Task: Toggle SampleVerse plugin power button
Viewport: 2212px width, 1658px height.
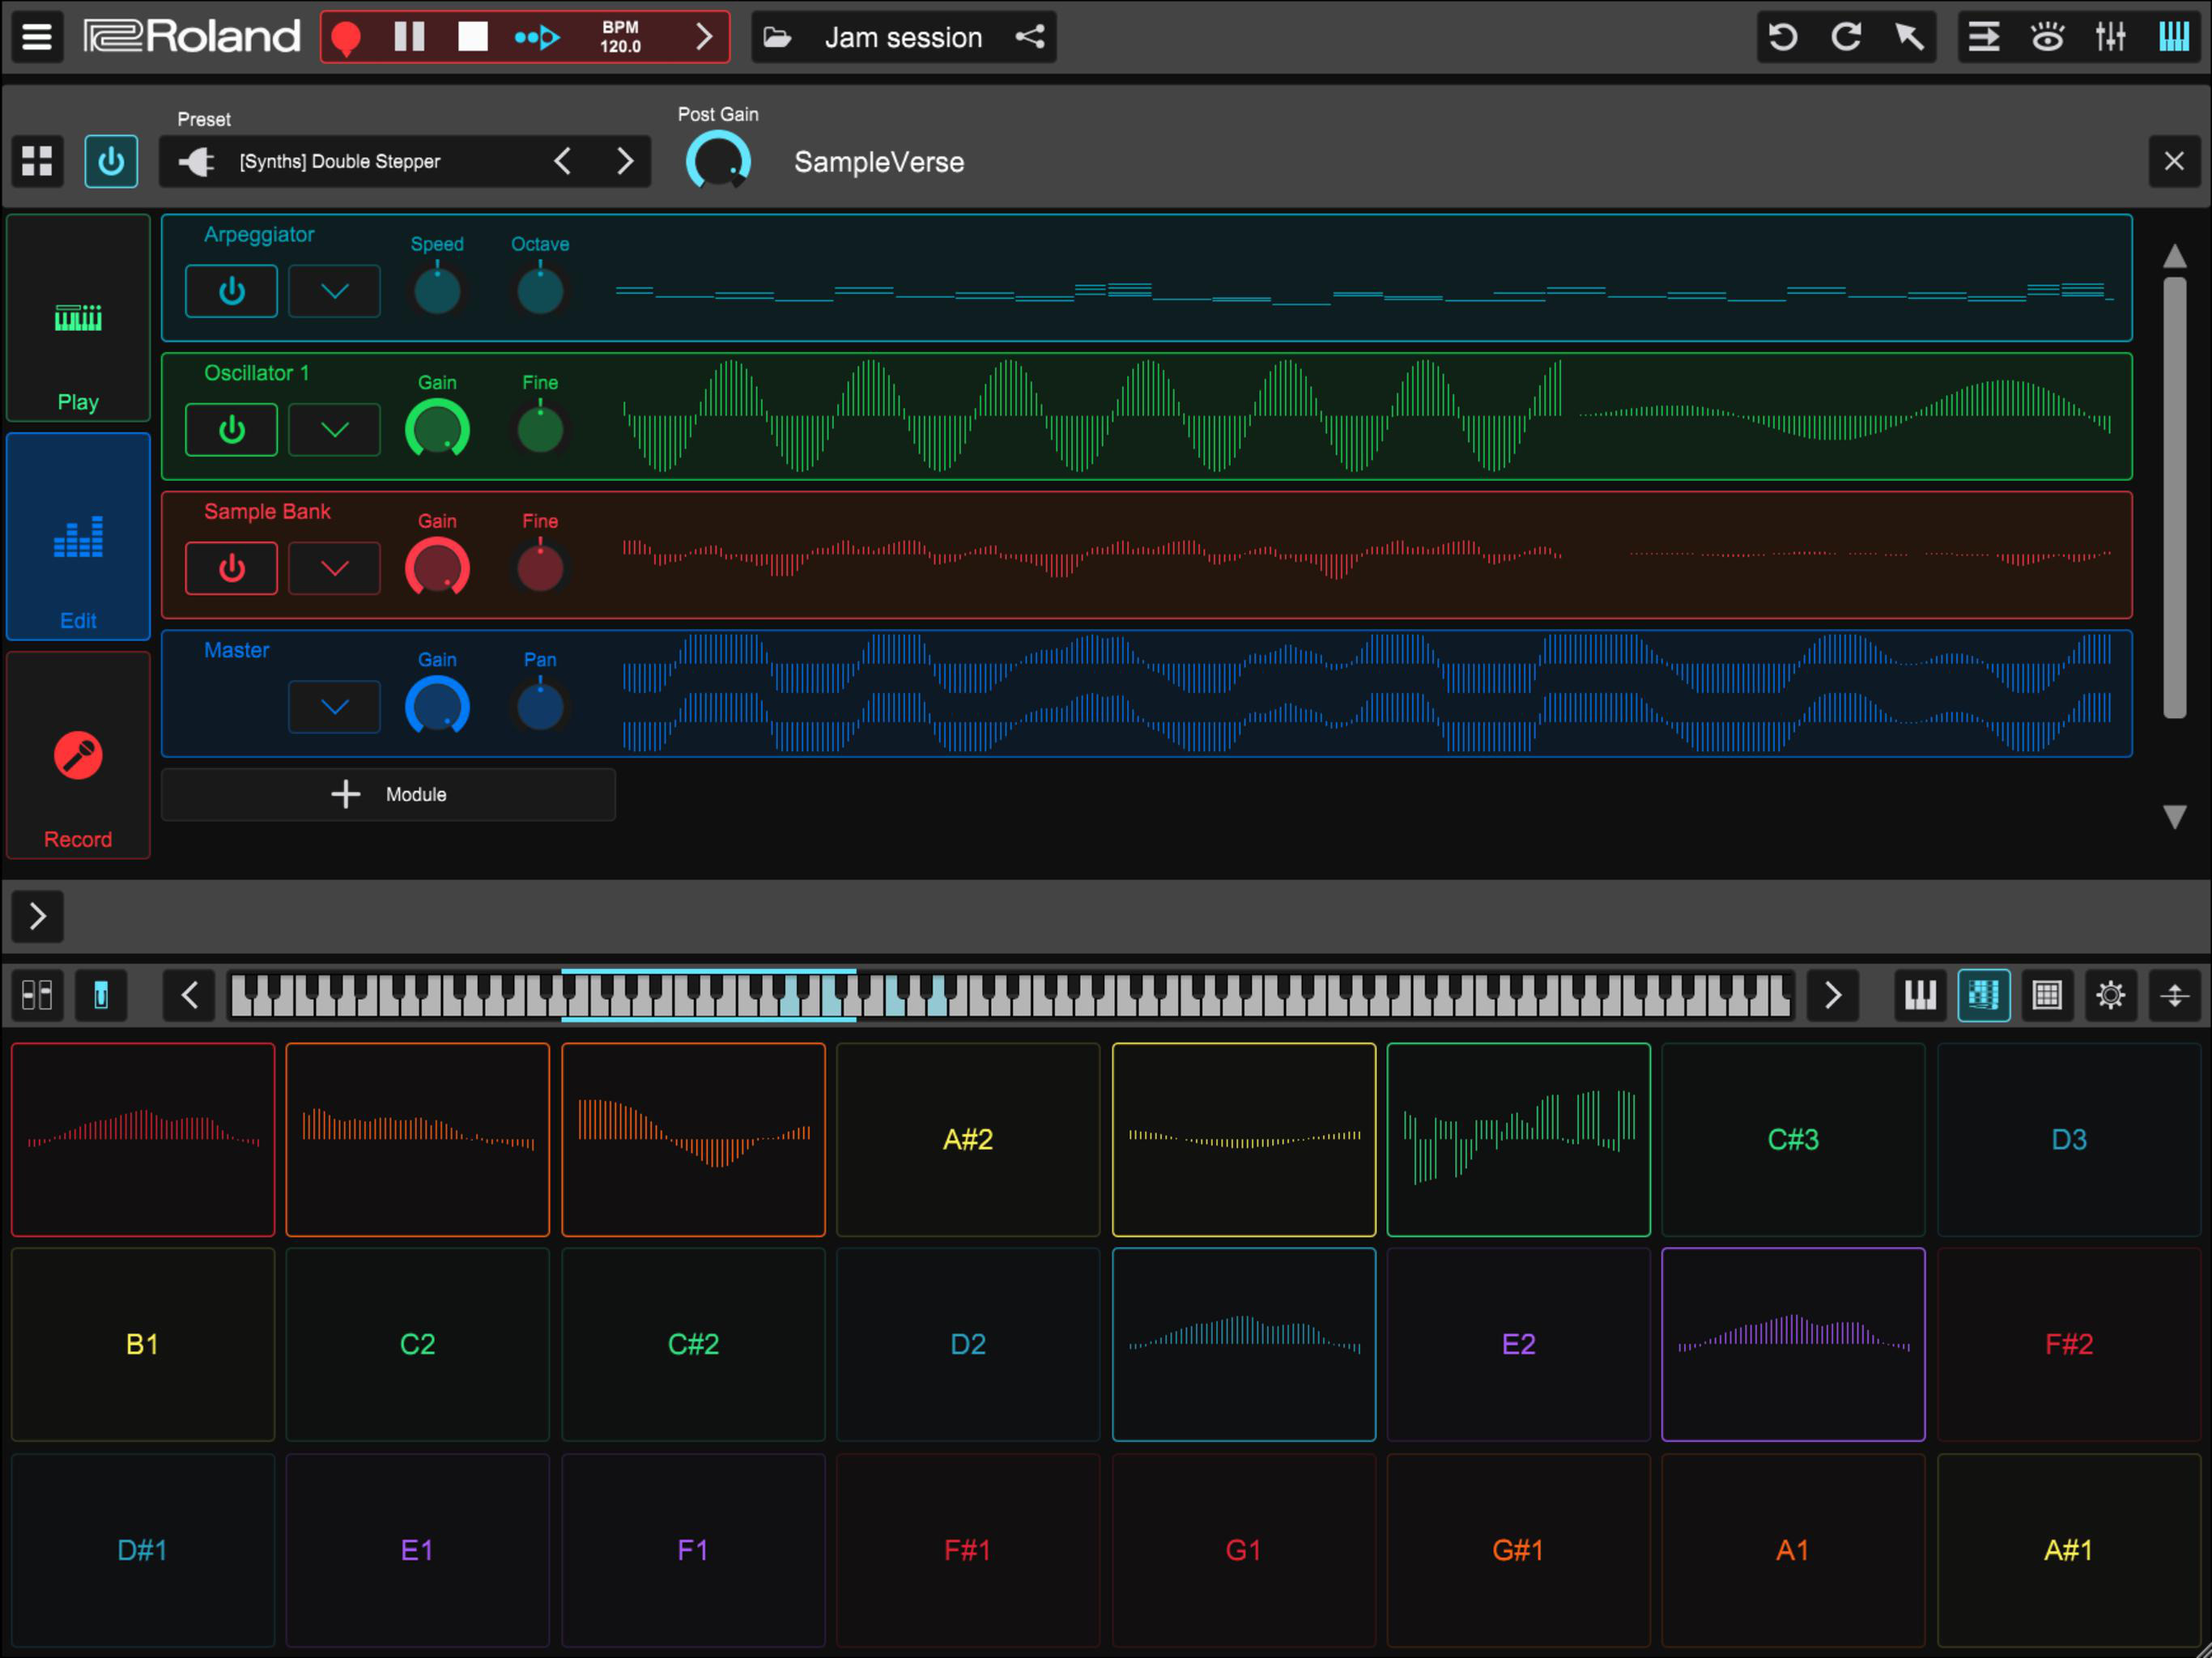Action: pyautogui.click(x=111, y=161)
